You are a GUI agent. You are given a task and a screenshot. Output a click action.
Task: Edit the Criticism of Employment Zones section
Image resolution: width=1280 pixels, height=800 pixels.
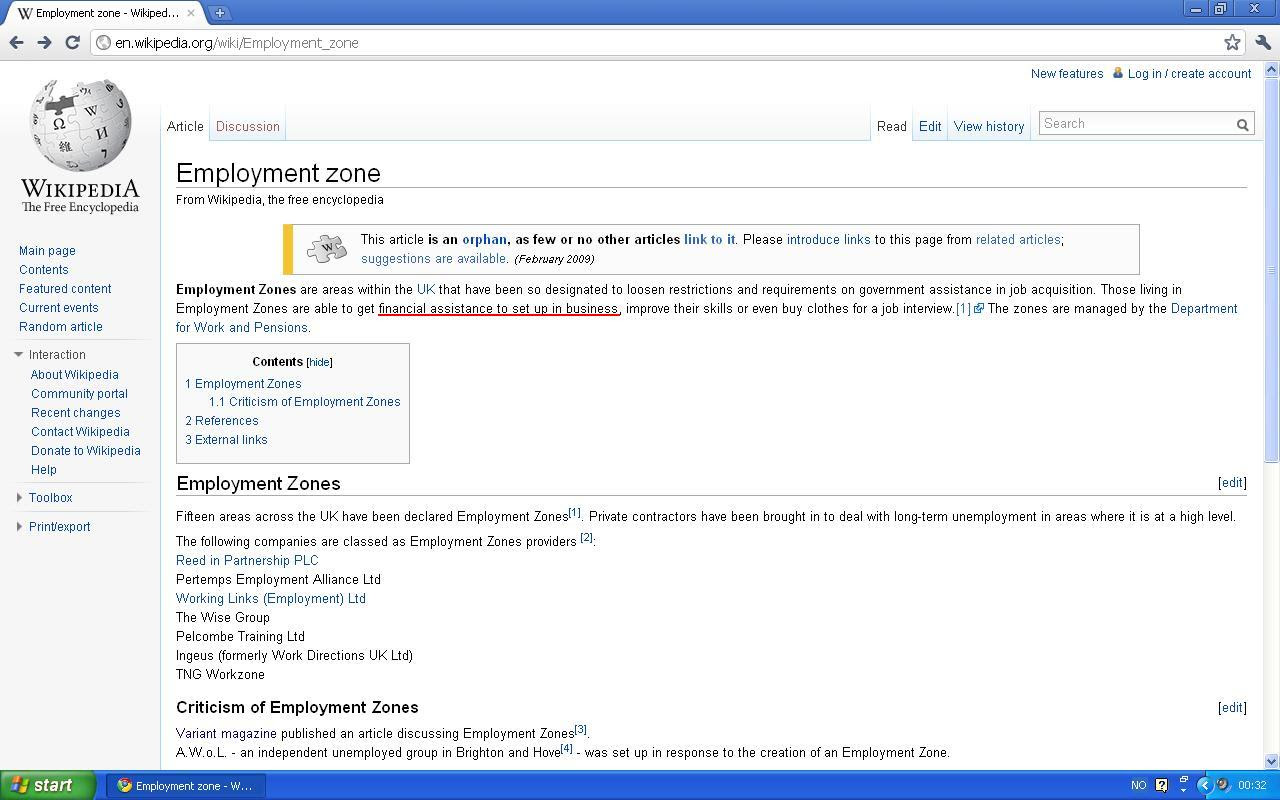[x=1232, y=707]
